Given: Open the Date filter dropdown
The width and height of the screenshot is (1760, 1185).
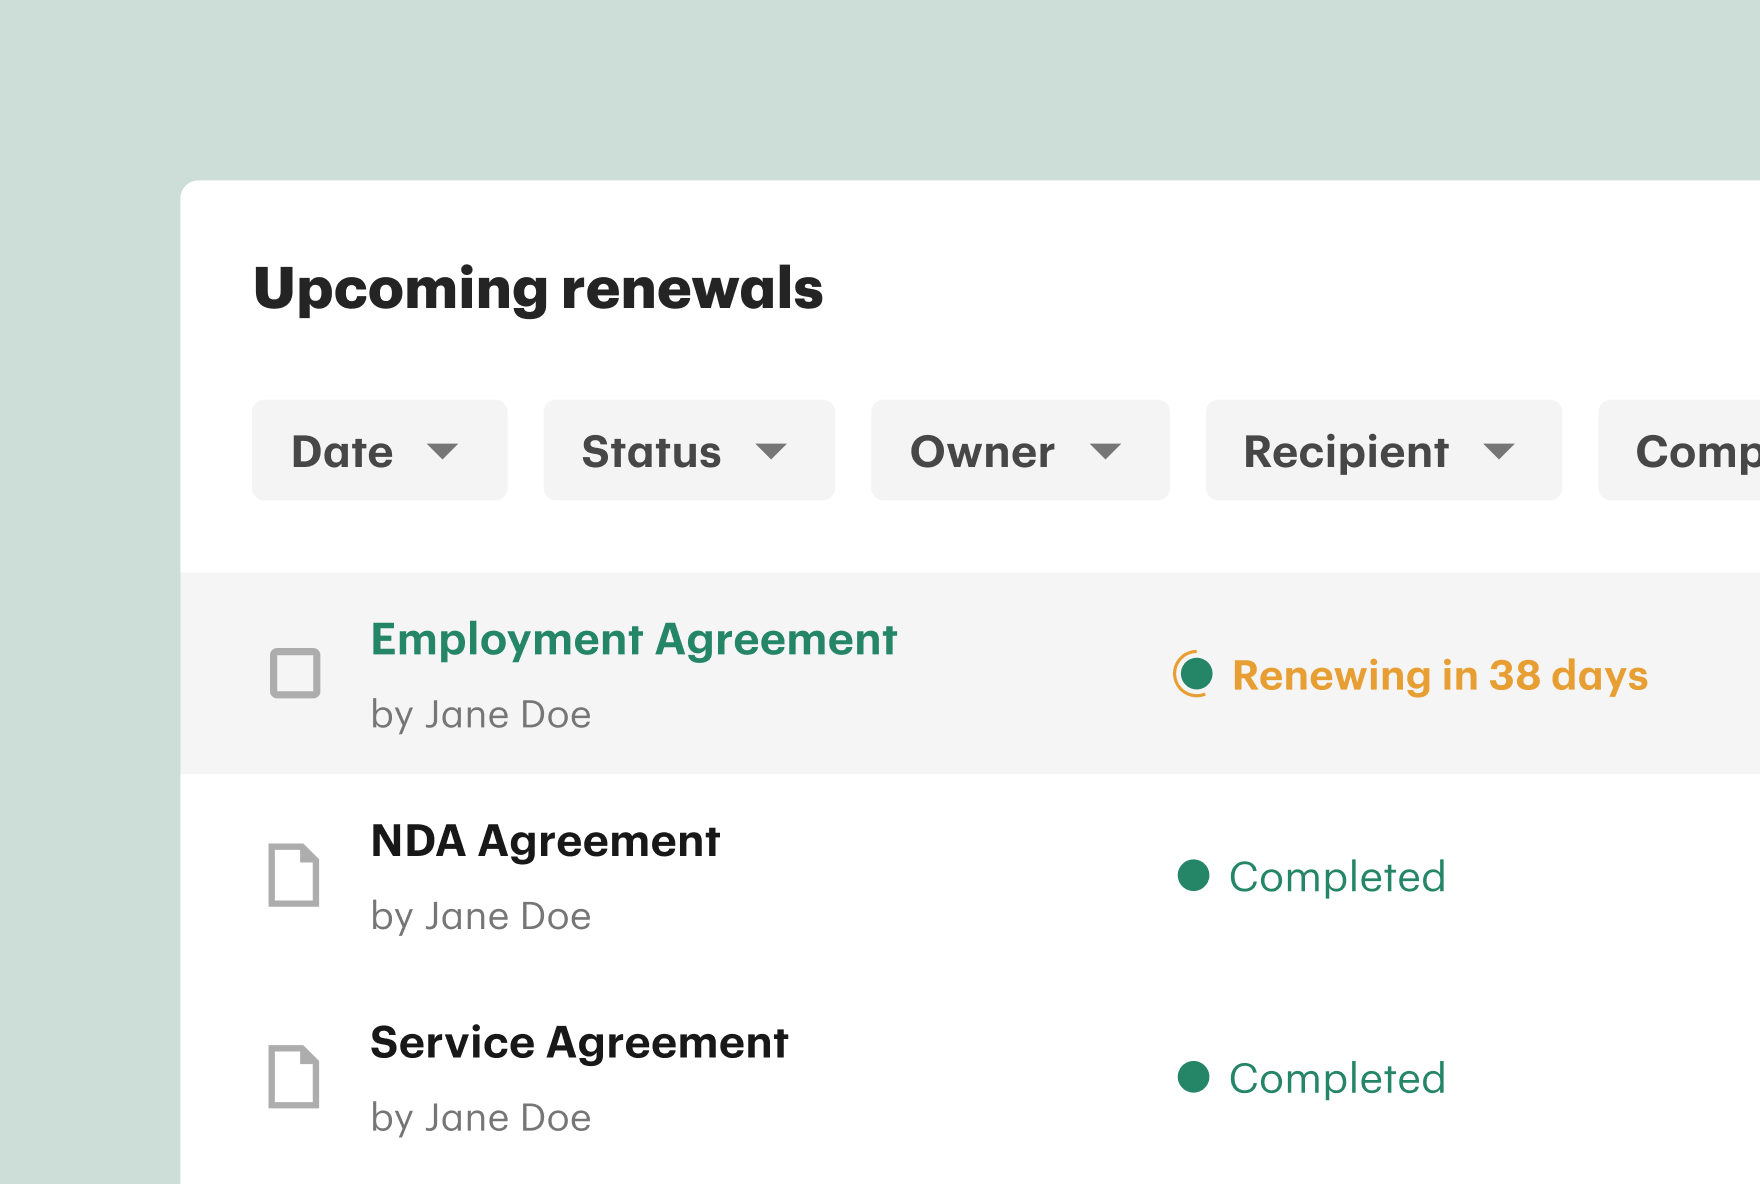Looking at the screenshot, I should coord(380,450).
